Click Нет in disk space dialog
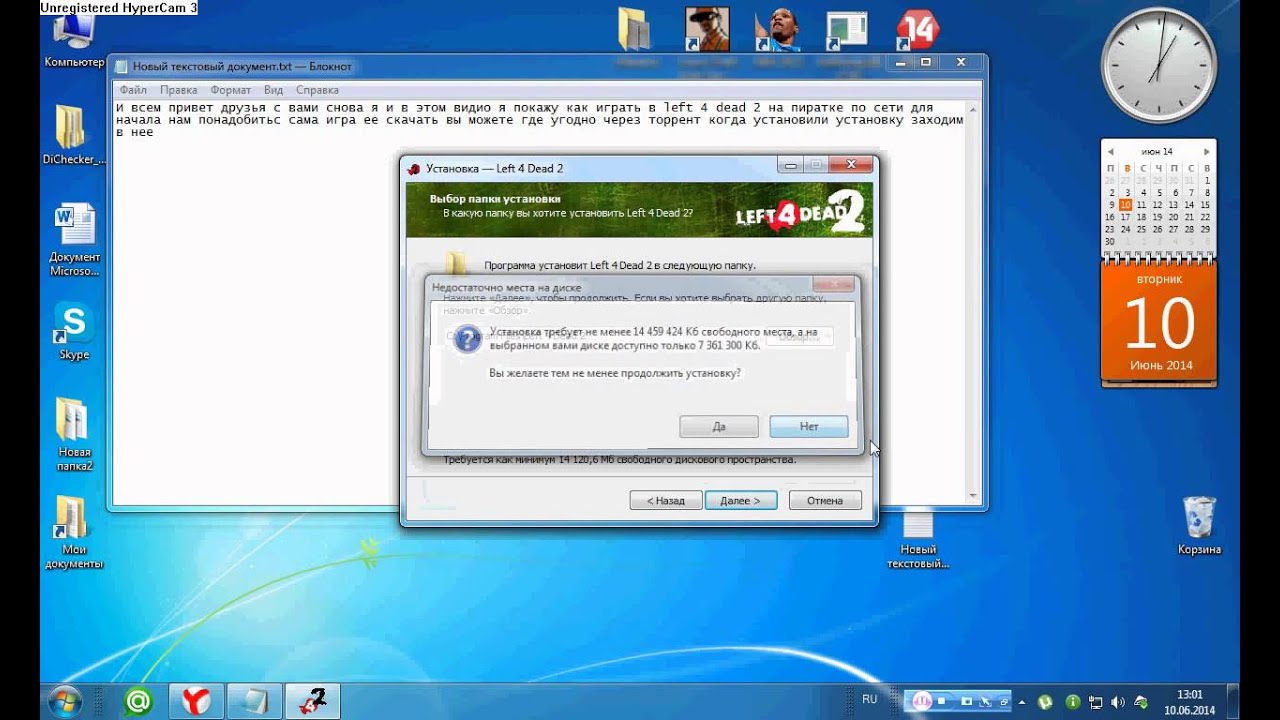This screenshot has height=720, width=1280. pos(809,426)
